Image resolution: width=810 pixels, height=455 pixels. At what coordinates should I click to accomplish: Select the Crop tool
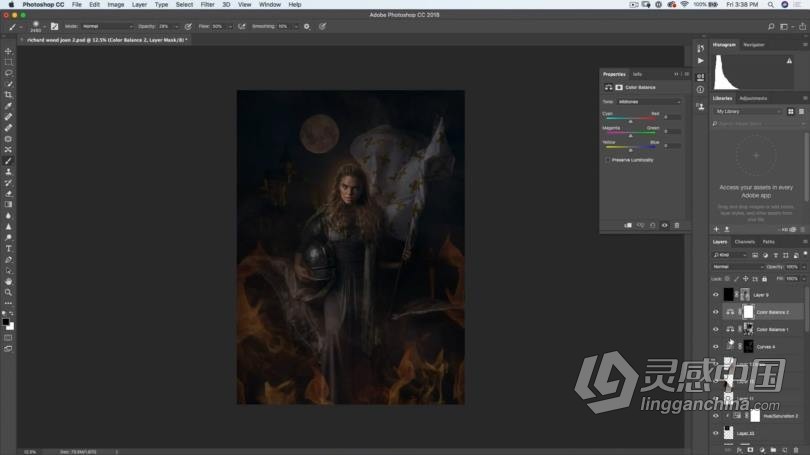click(x=8, y=95)
